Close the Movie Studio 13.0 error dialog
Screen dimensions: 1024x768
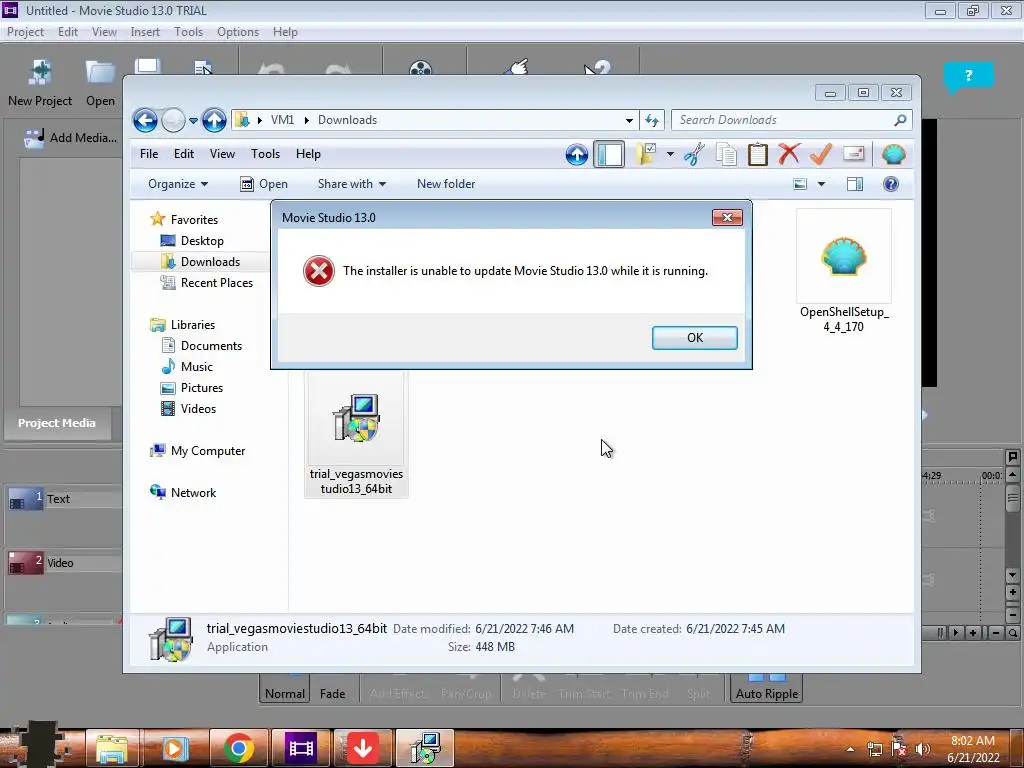point(727,217)
